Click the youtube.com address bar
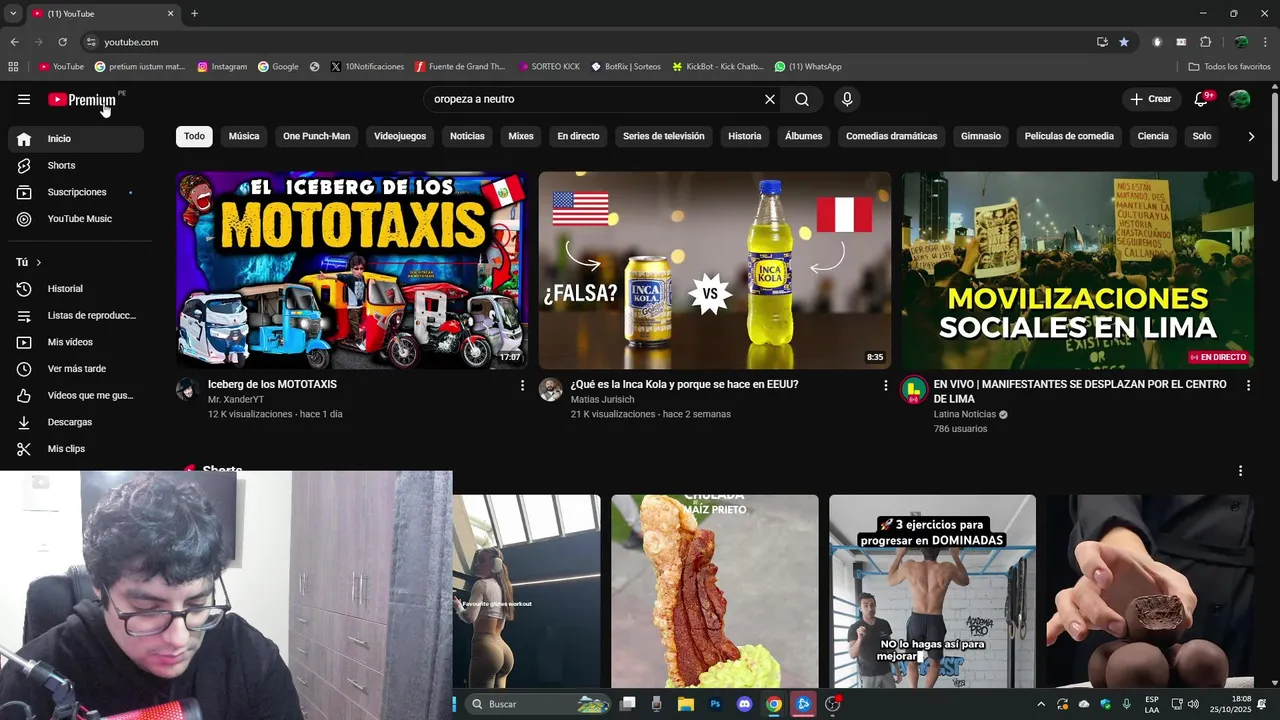This screenshot has height=720, width=1280. point(590,42)
